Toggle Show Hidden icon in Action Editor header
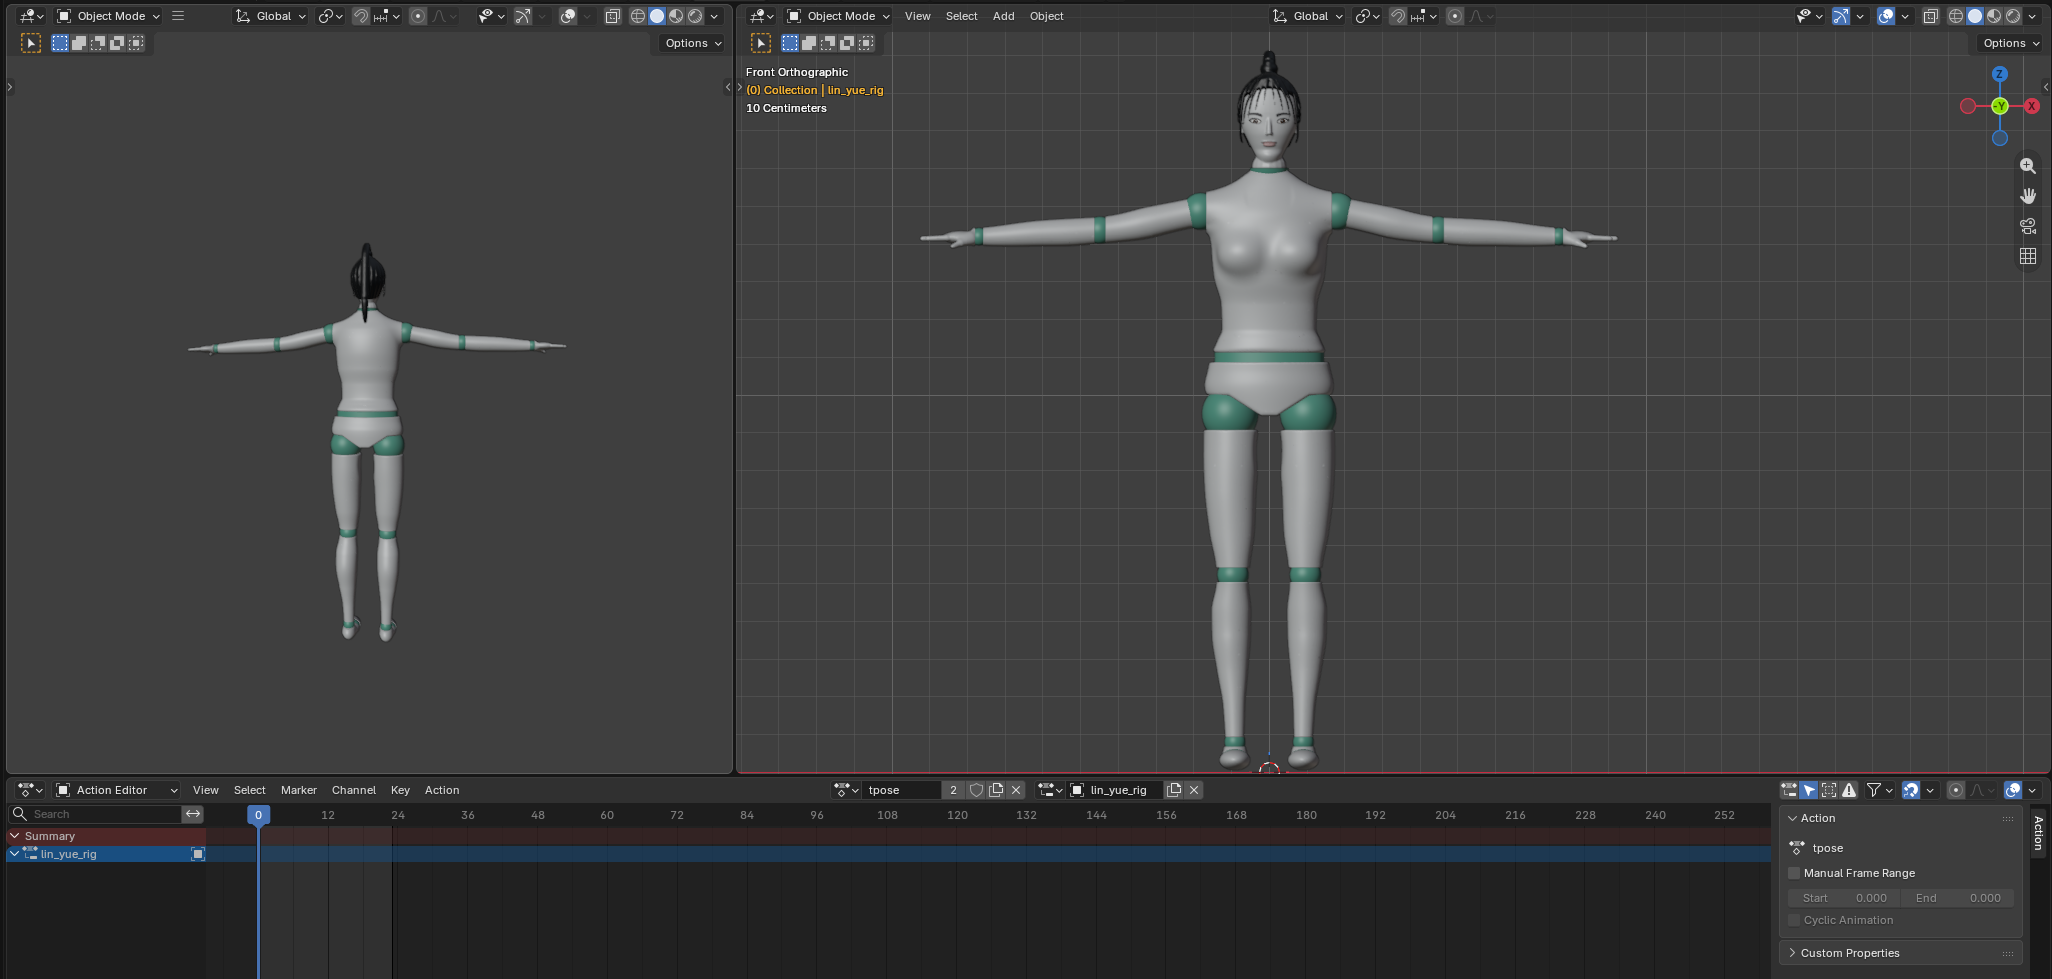This screenshot has height=979, width=2052. pyautogui.click(x=1829, y=790)
